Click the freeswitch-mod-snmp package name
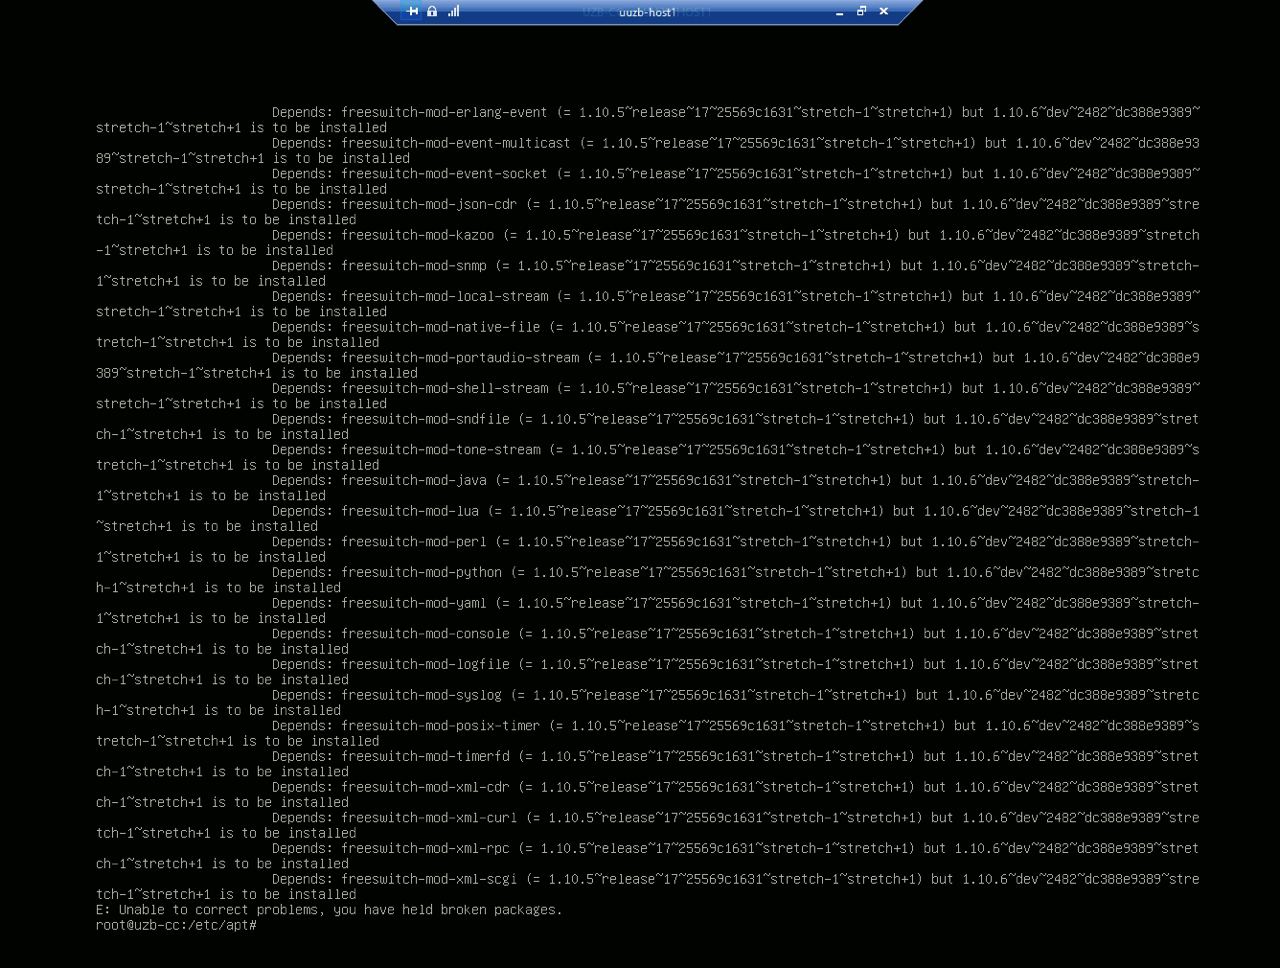 pyautogui.click(x=414, y=266)
